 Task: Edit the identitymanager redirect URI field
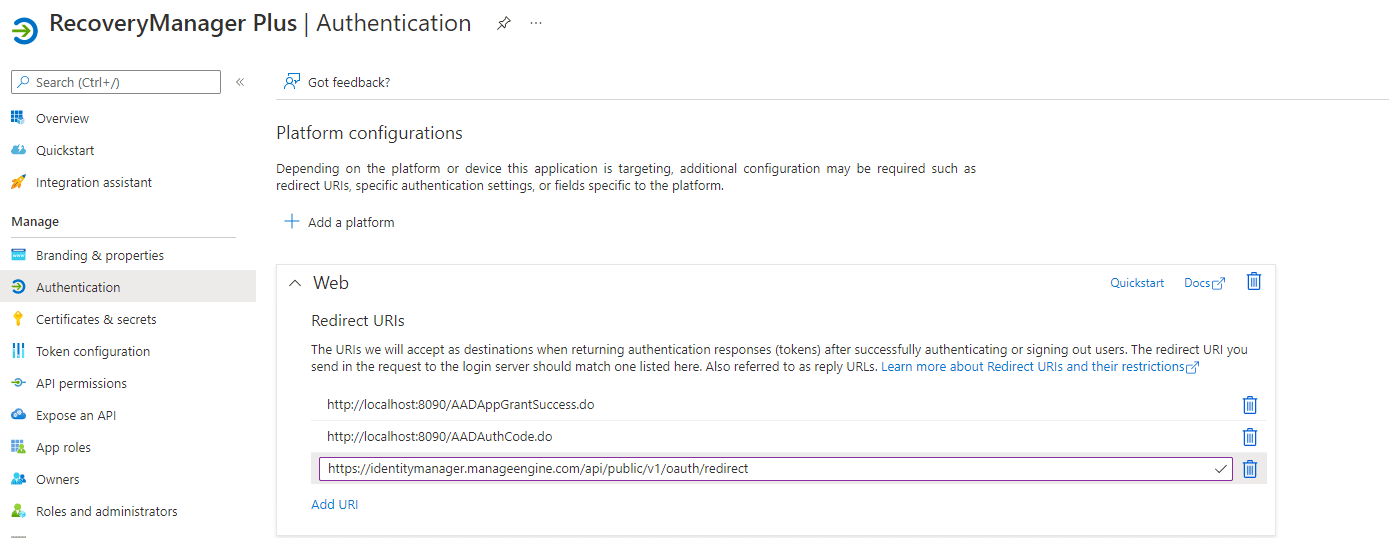[x=760, y=468]
